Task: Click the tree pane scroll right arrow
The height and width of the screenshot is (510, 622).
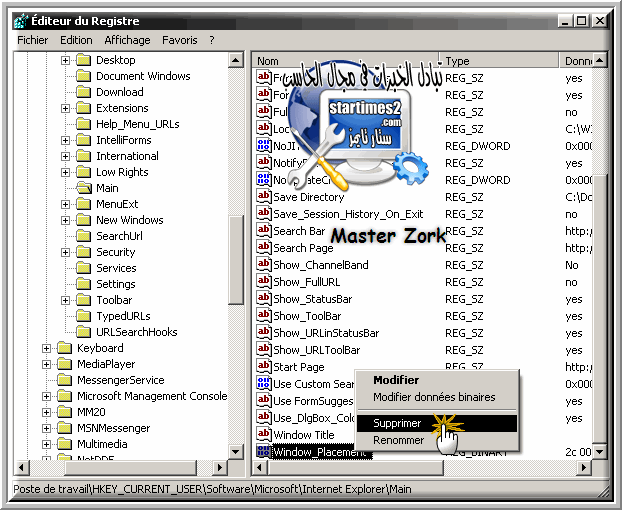Action: (x=220, y=468)
